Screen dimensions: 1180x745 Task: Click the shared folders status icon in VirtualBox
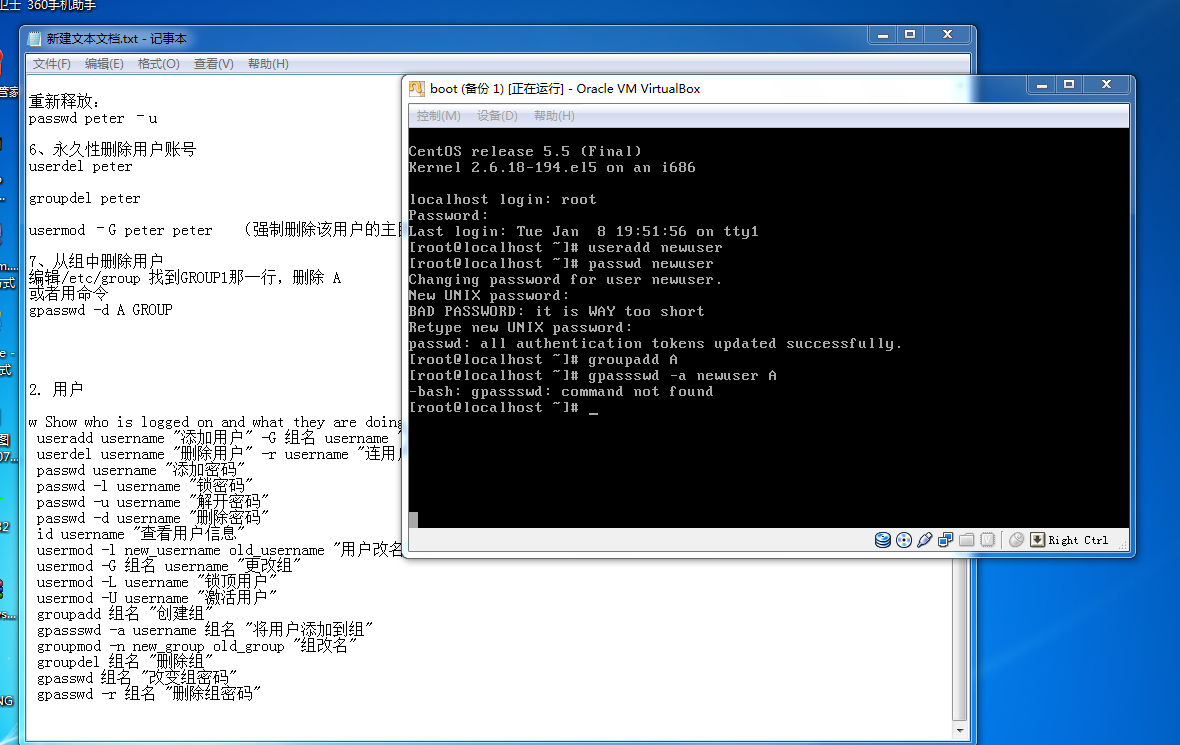click(x=967, y=540)
